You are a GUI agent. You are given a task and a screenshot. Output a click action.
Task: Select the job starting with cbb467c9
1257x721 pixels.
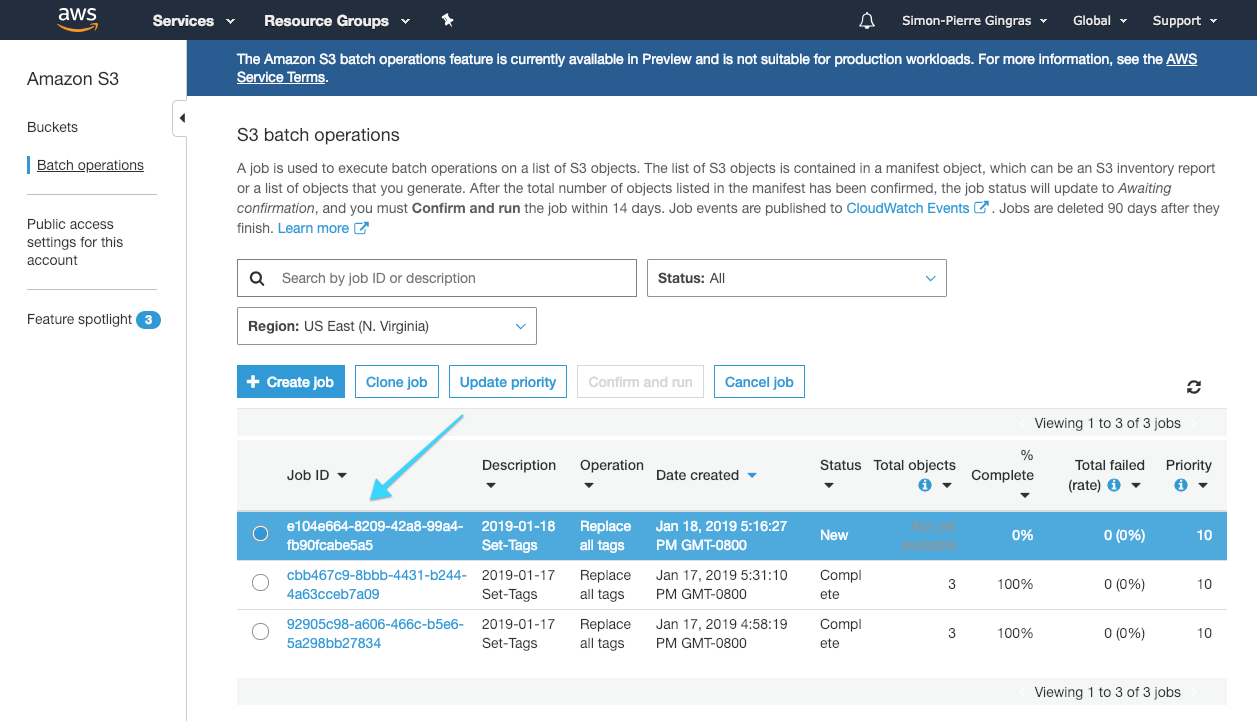pos(260,582)
